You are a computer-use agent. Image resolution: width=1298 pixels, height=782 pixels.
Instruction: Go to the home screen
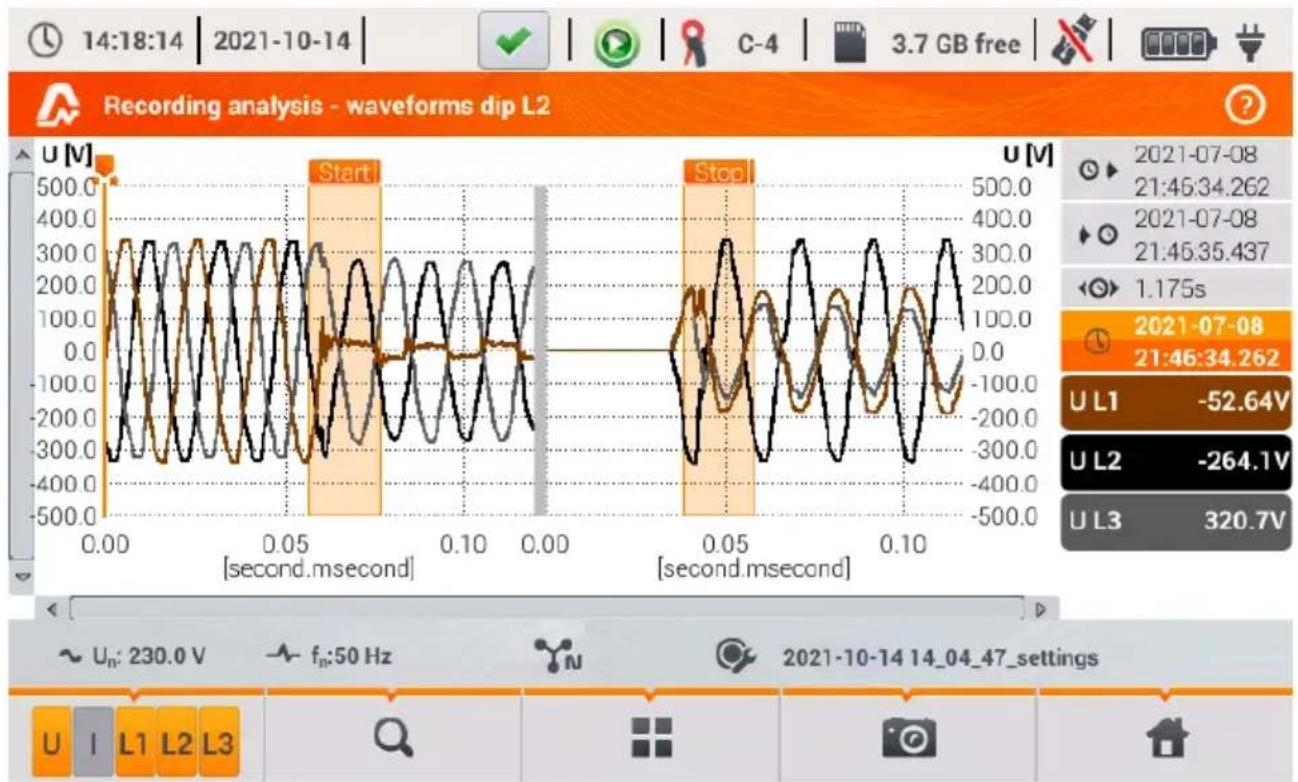[x=1168, y=739]
